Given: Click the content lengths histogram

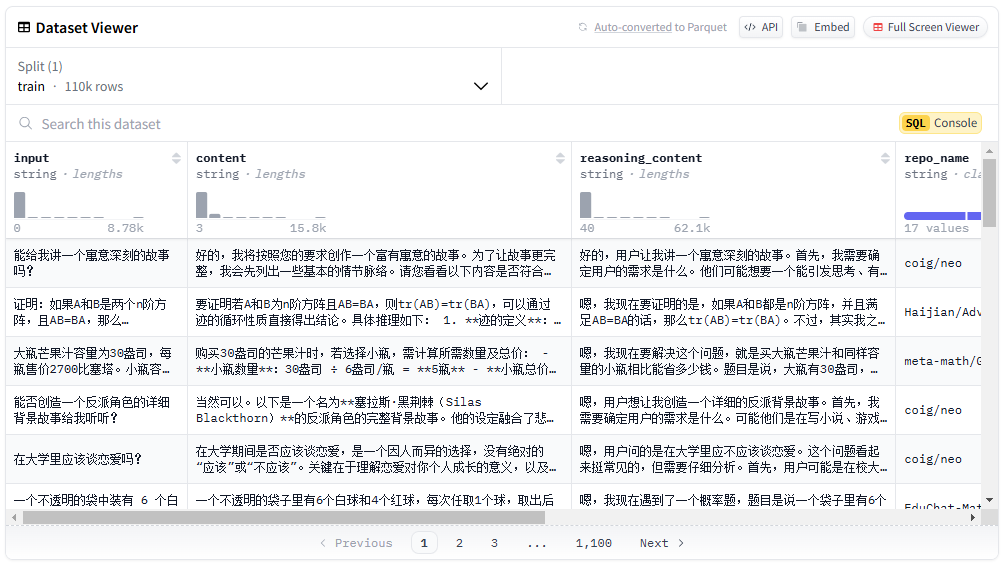Looking at the screenshot, I should (x=261, y=205).
